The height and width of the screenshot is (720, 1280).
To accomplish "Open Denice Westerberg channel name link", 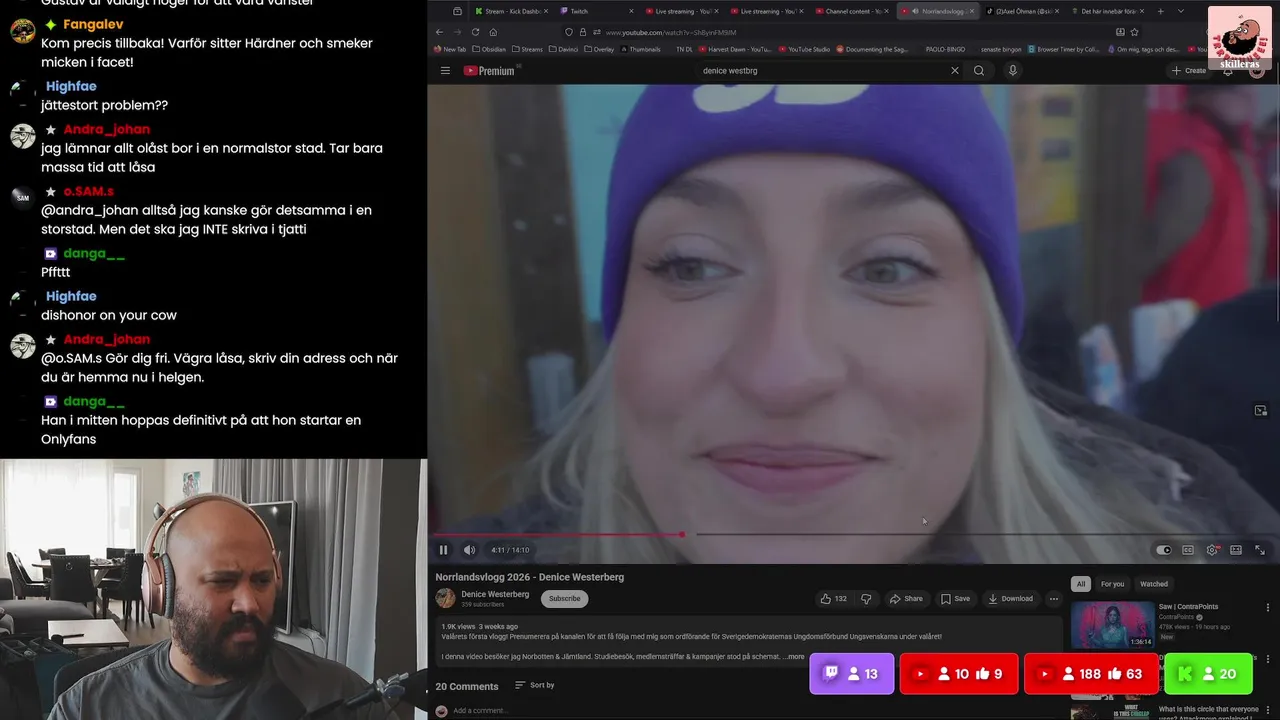I will (495, 594).
